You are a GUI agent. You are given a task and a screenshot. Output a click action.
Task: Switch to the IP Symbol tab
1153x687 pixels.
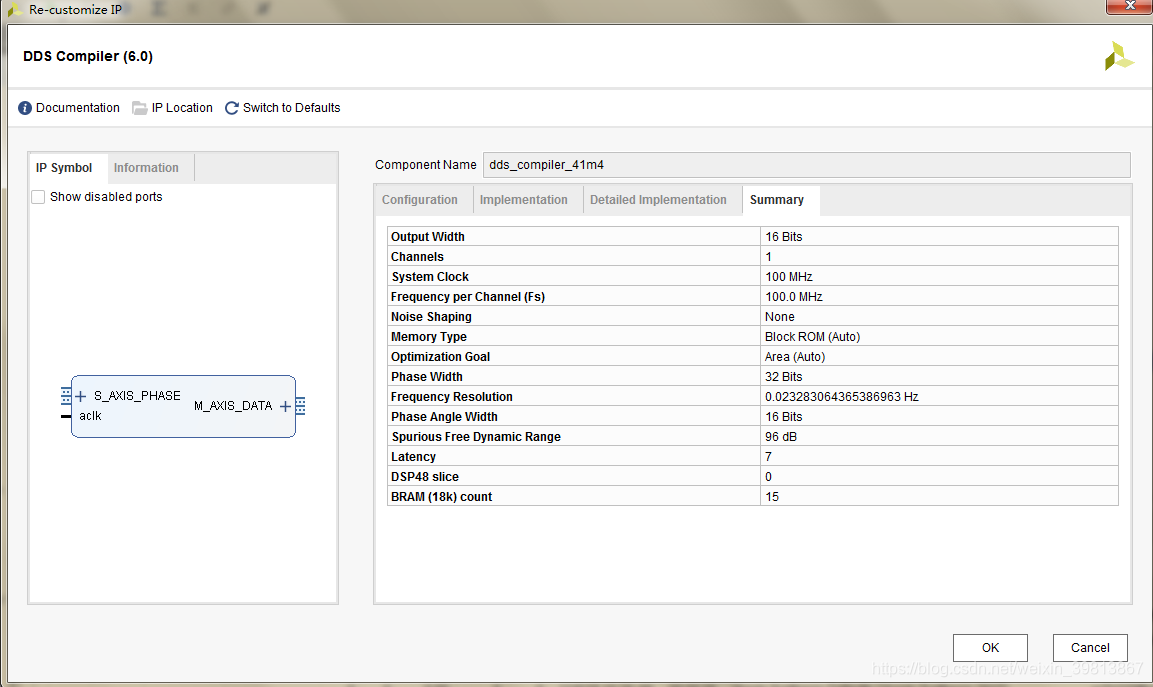64,168
